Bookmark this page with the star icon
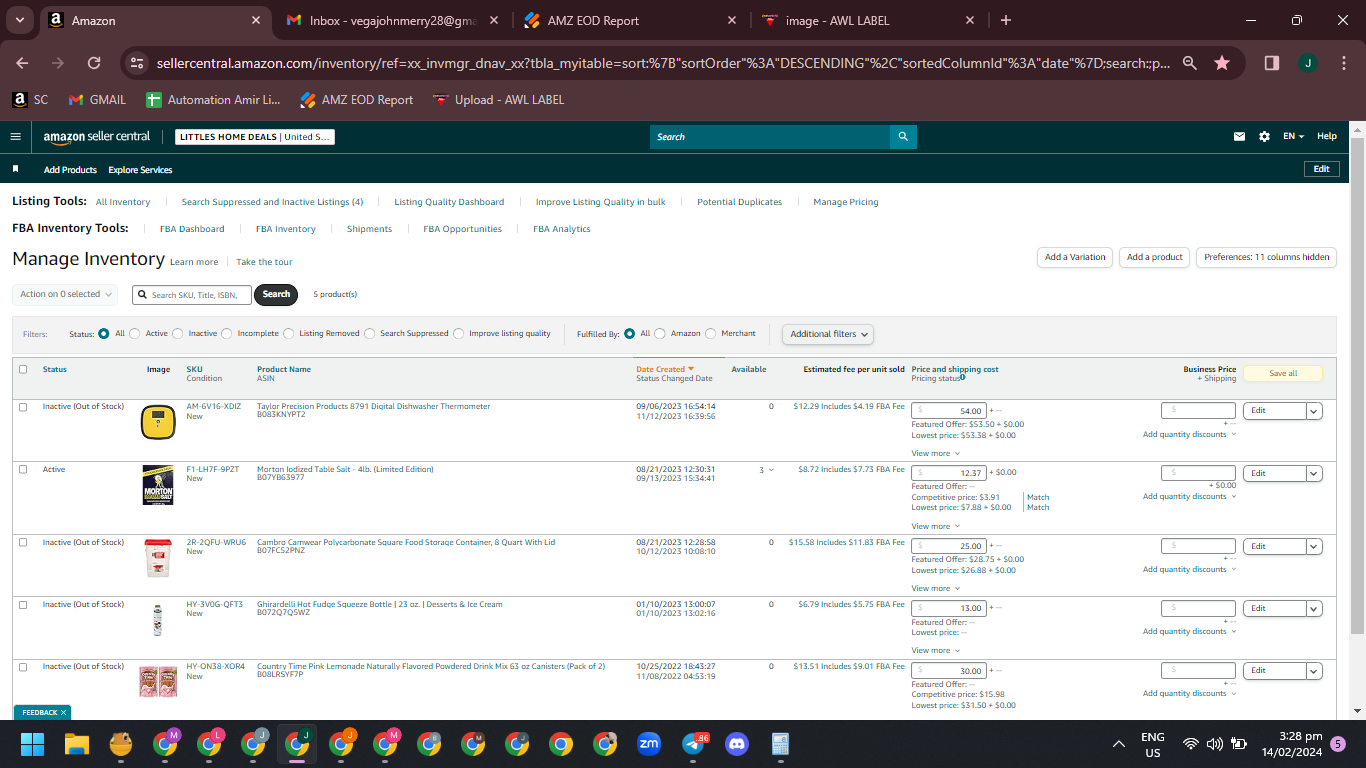This screenshot has height=768, width=1366. [1222, 63]
